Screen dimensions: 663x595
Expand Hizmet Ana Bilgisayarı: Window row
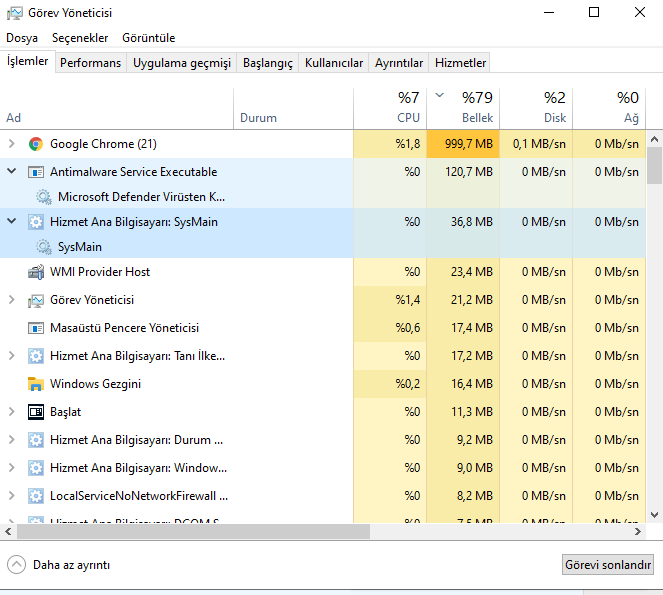[x=11, y=468]
